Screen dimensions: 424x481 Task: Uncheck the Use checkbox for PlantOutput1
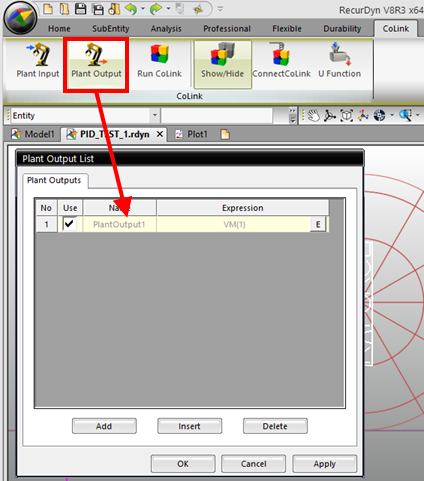[69, 224]
